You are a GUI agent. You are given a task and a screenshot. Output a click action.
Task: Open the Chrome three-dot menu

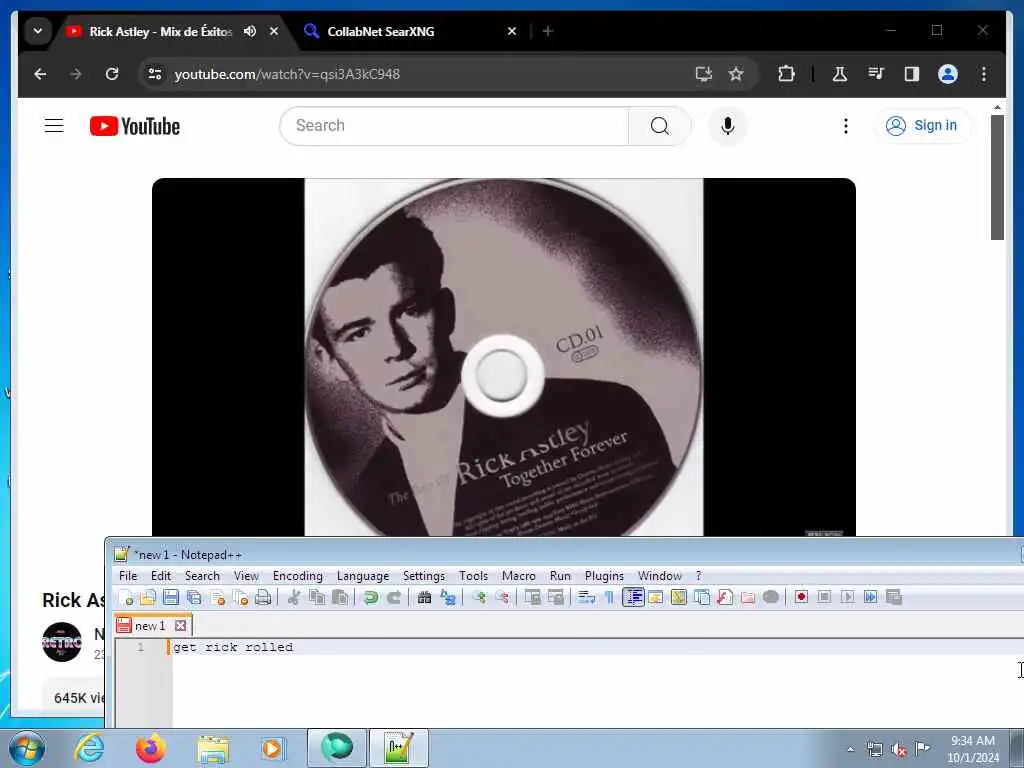point(984,74)
